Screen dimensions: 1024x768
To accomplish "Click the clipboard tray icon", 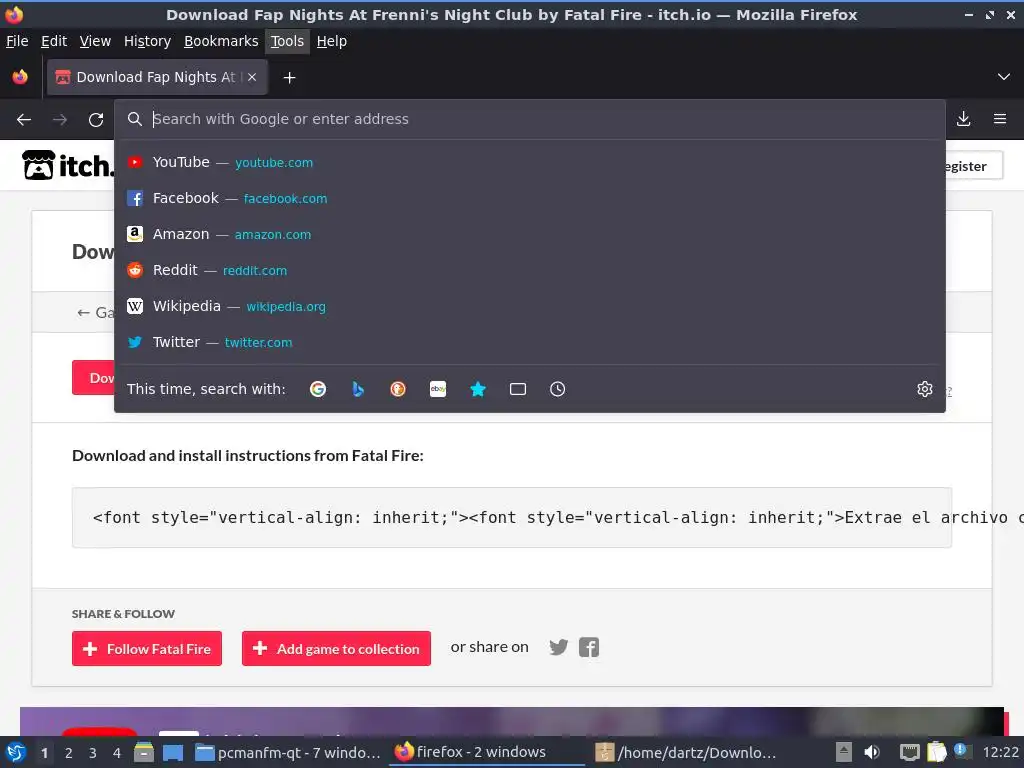I will pos(936,752).
